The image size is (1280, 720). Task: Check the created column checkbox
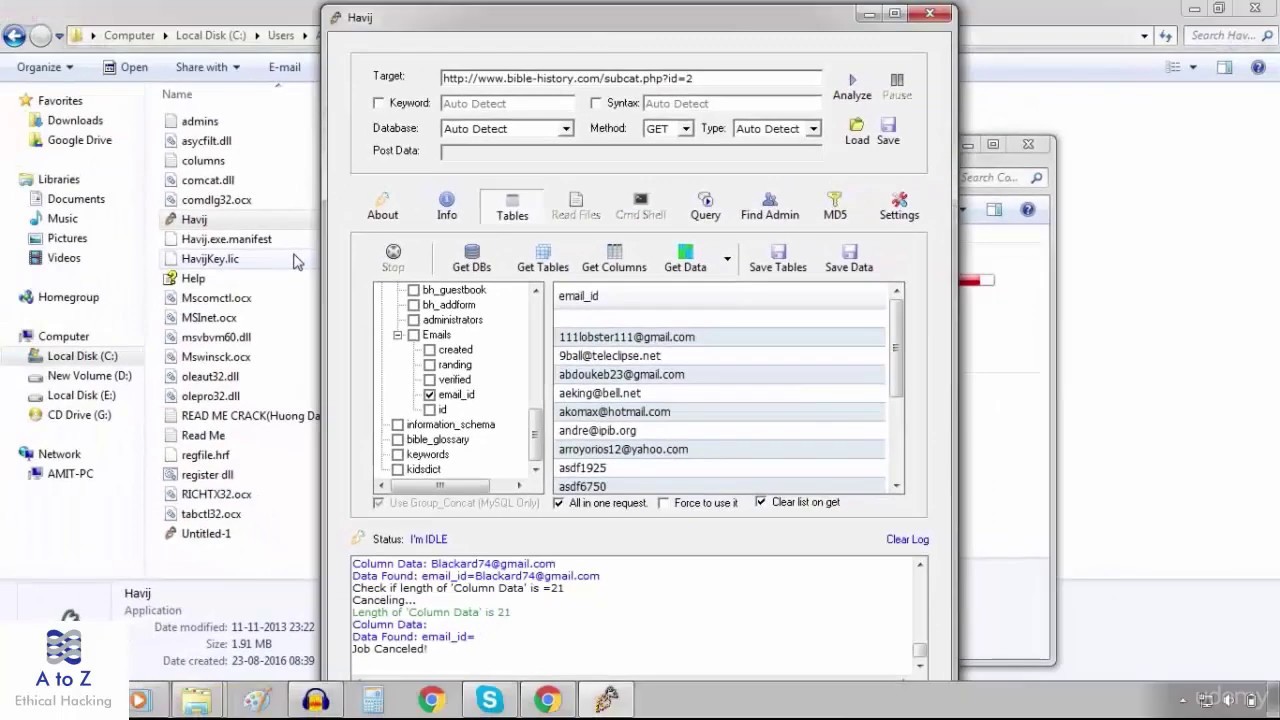(x=430, y=350)
